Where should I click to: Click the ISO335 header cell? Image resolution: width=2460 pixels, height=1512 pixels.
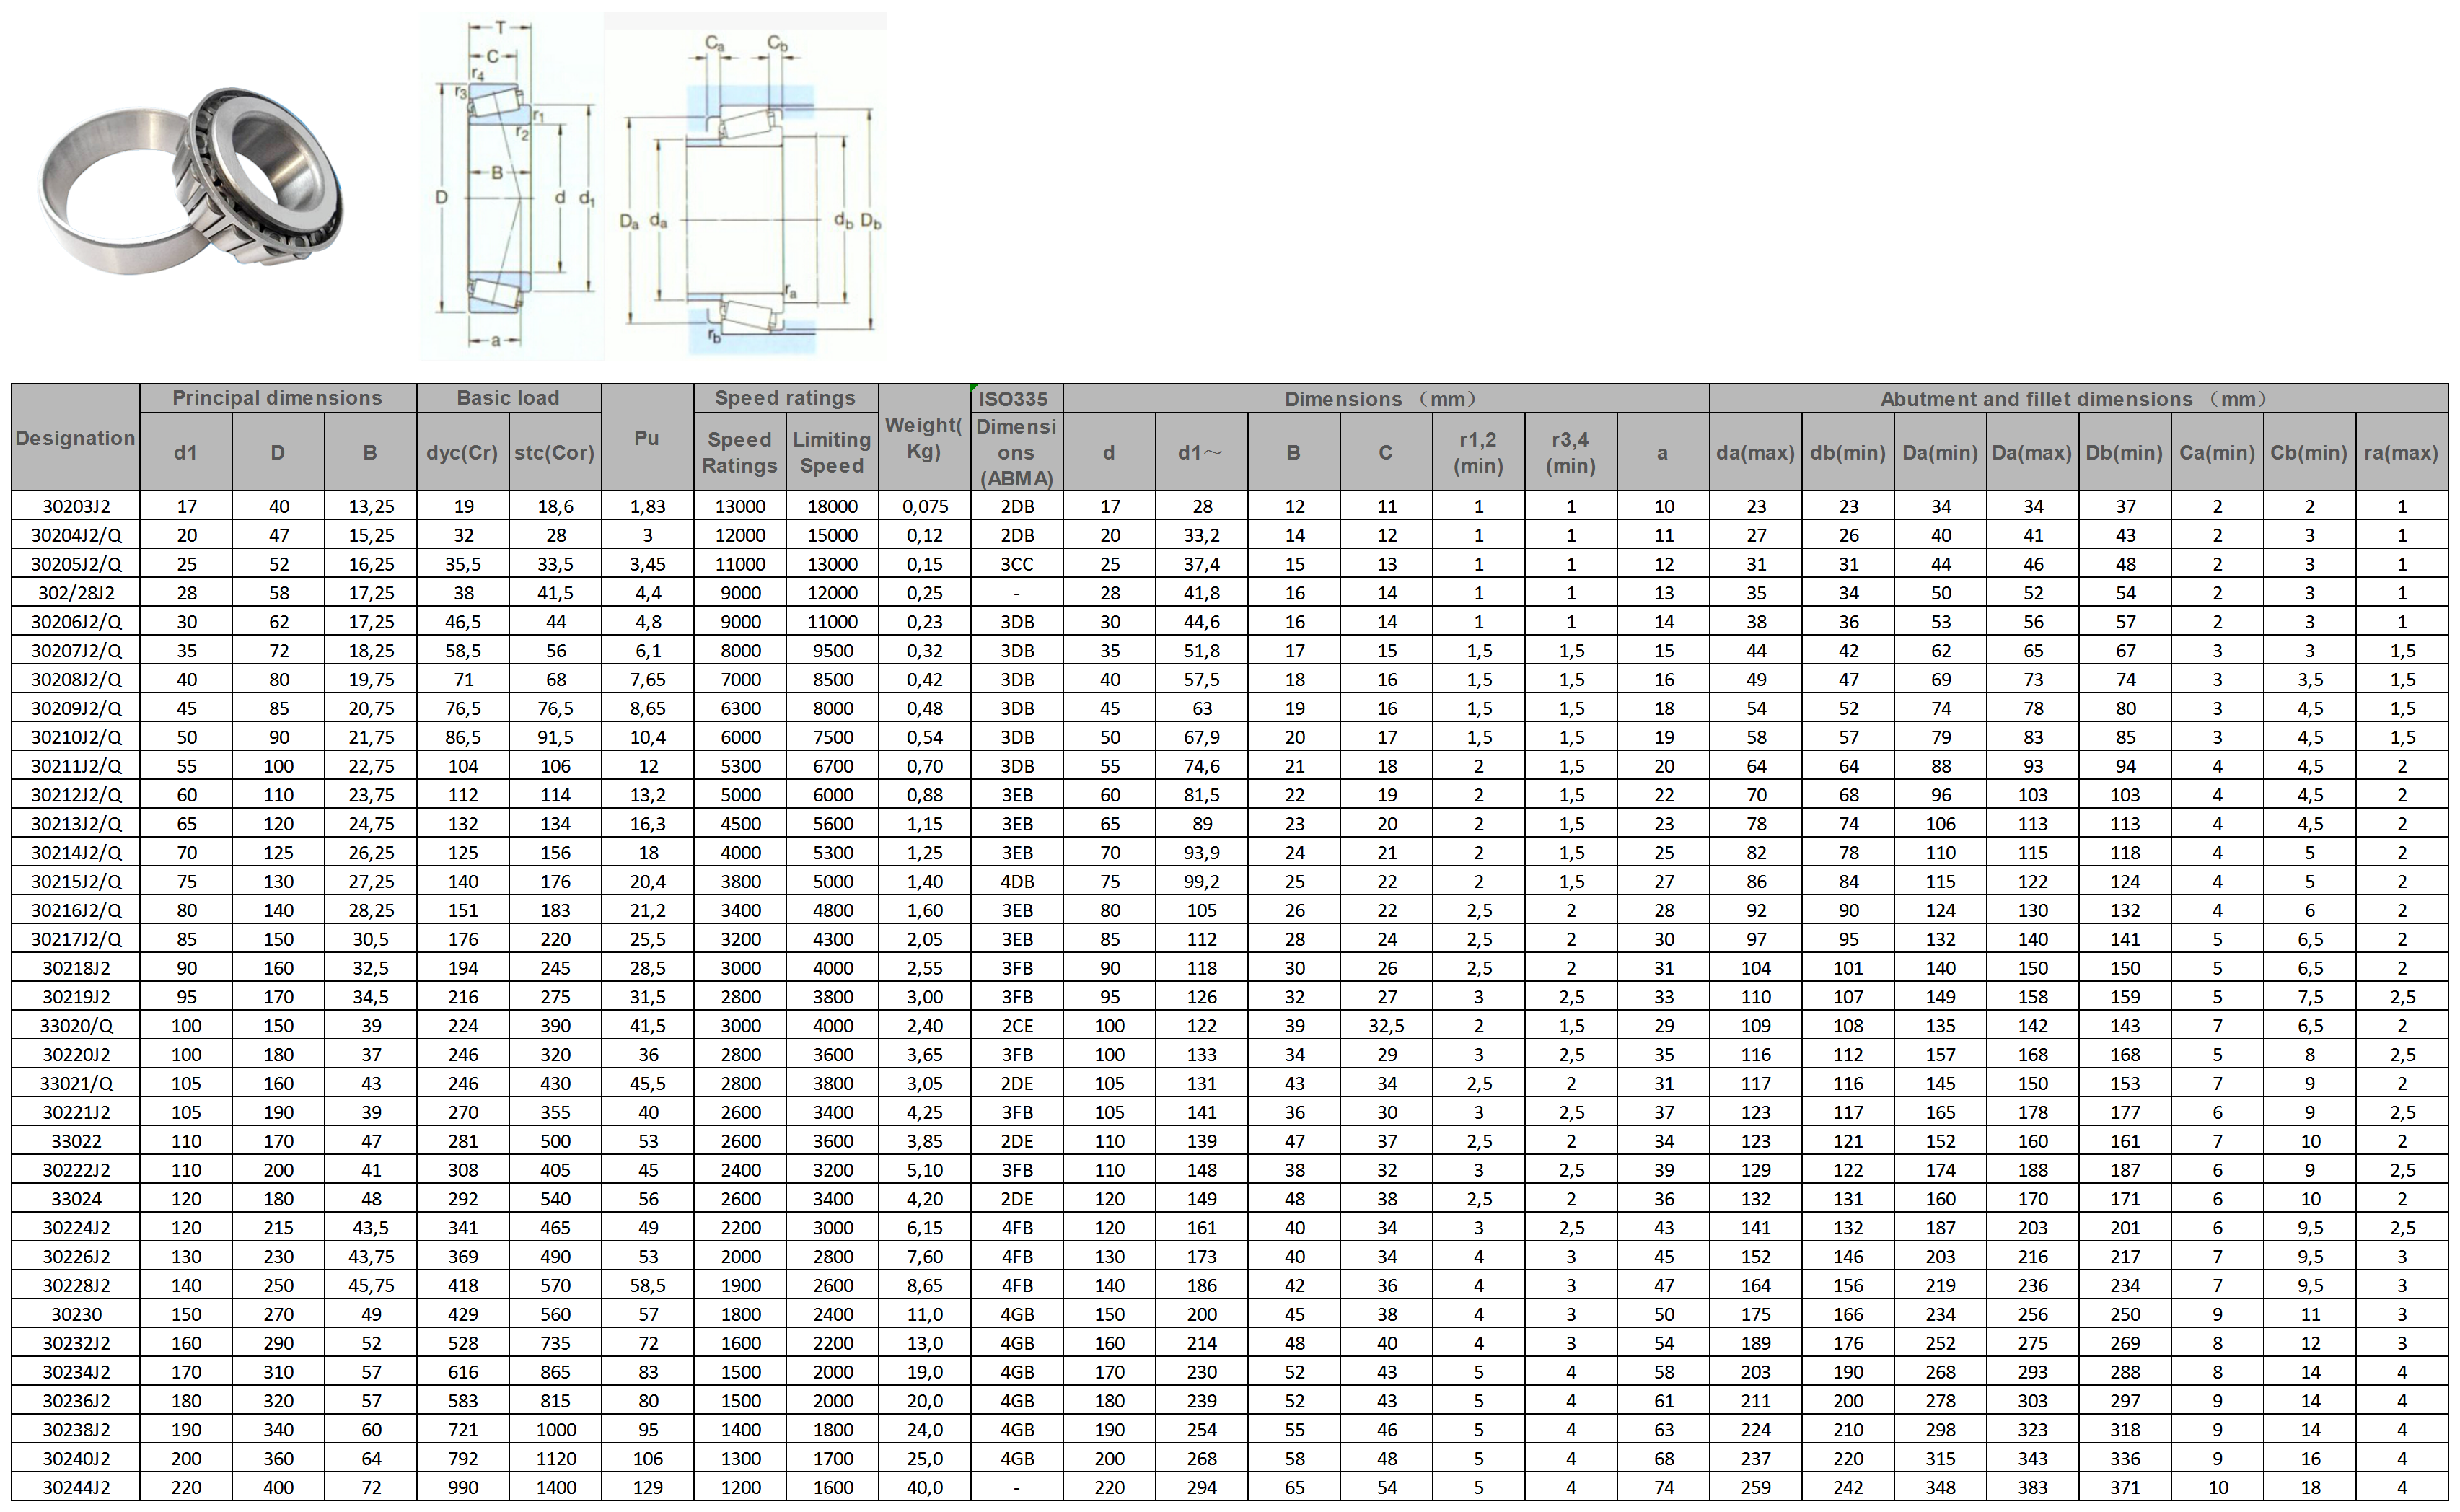tap(1014, 399)
